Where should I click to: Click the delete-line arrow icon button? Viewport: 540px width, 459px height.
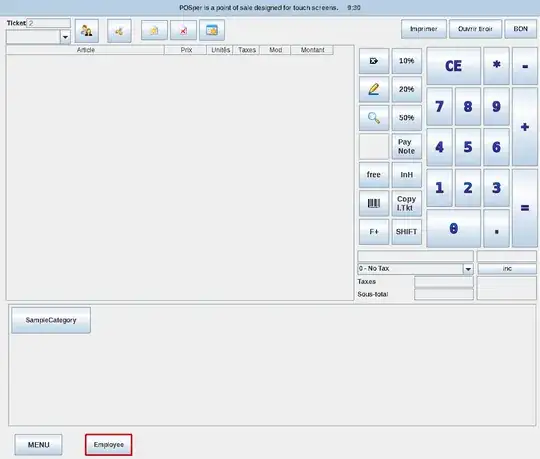pyautogui.click(x=374, y=61)
